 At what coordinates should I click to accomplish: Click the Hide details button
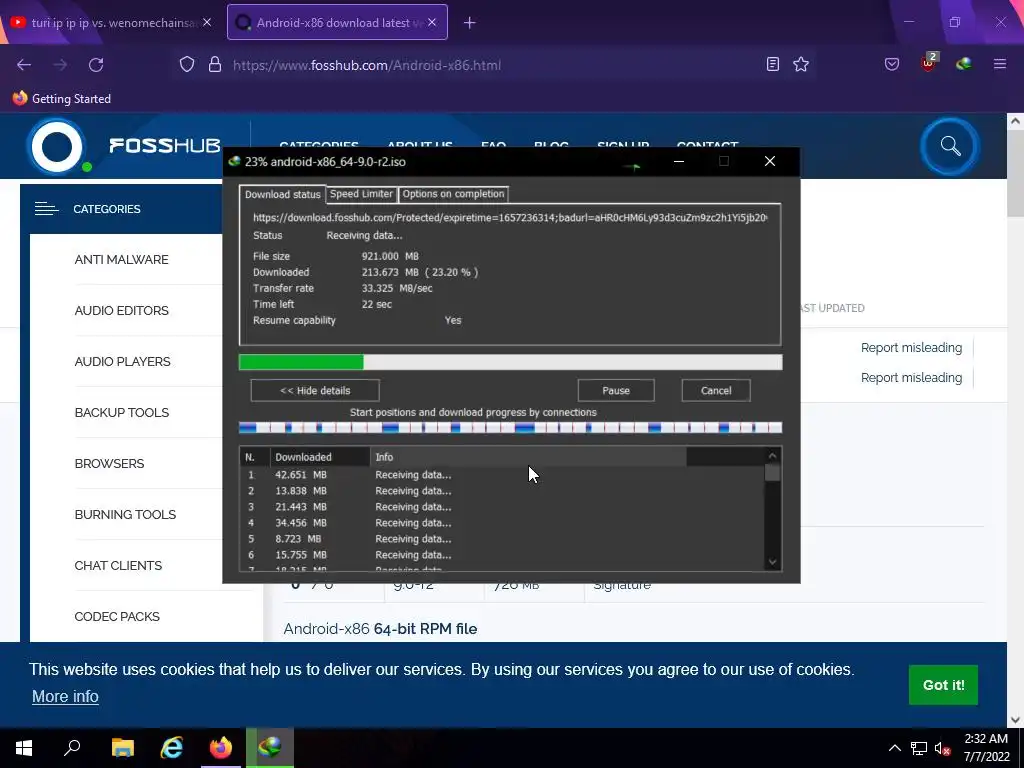coord(315,391)
